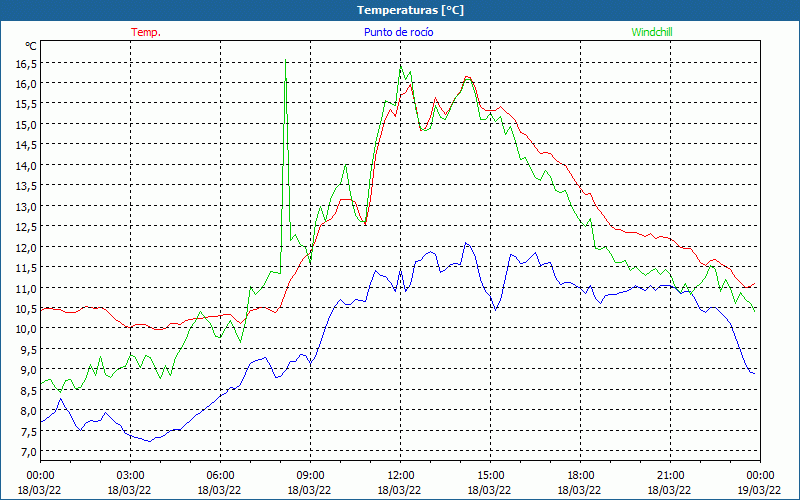The height and width of the screenshot is (500, 800).
Task: Click the 14,5 y-axis value
Action: (27, 145)
